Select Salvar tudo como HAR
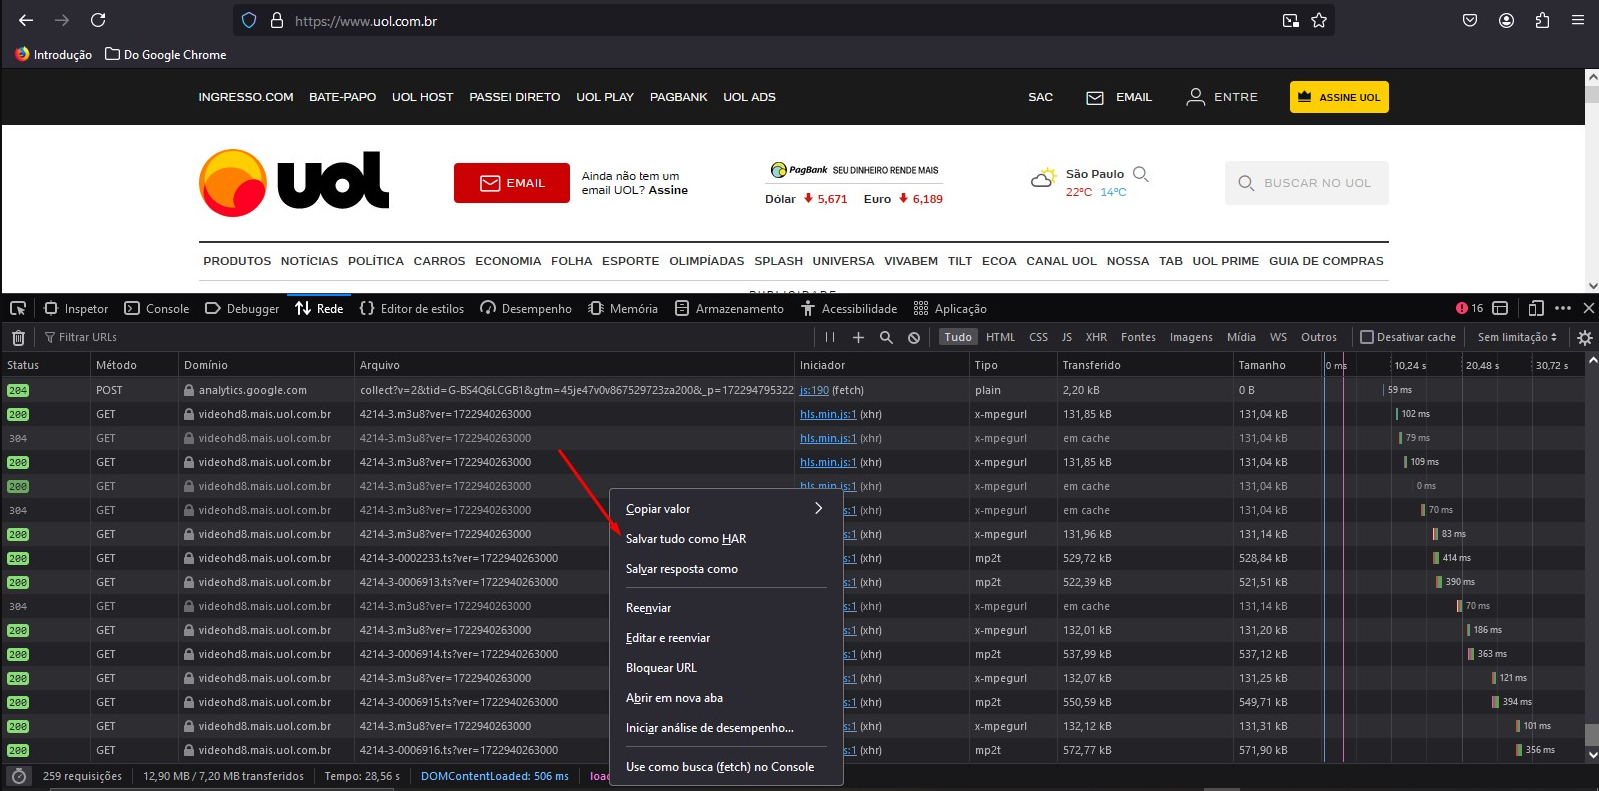This screenshot has width=1599, height=791. pyautogui.click(x=726, y=539)
